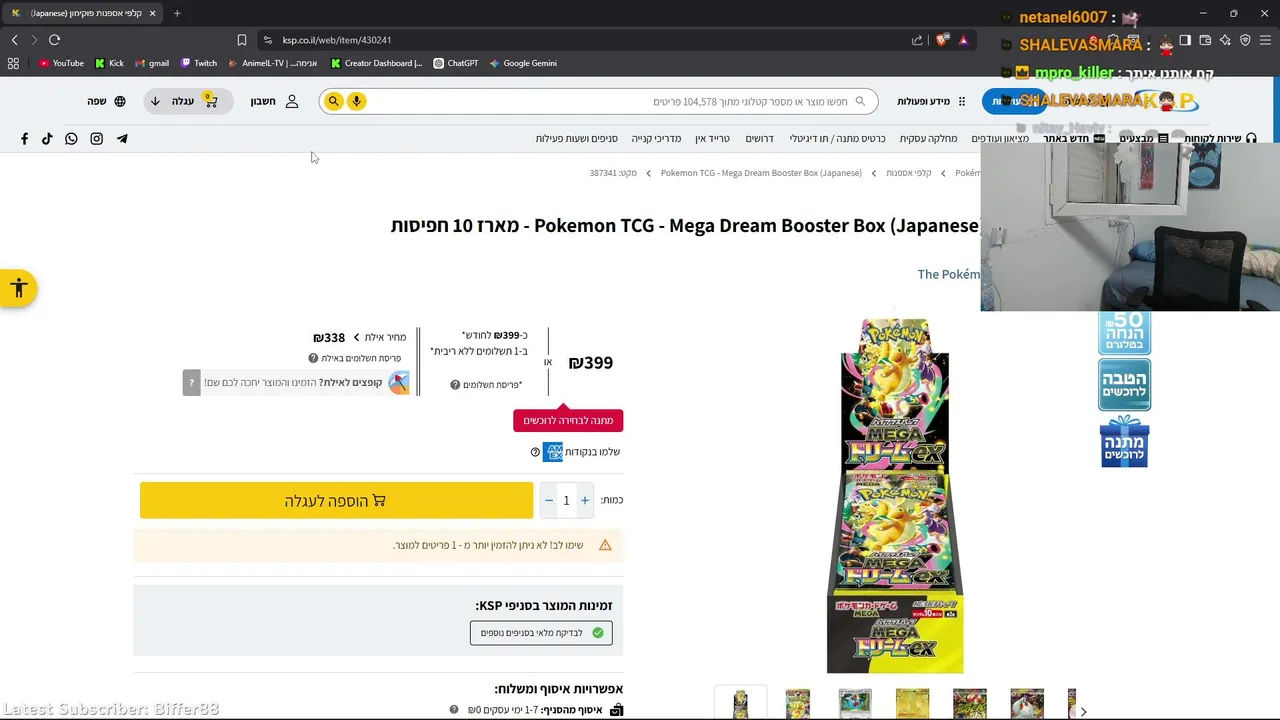Viewport: 1280px width, 720px height.
Task: Open KSP Facebook page icon
Action: point(24,139)
